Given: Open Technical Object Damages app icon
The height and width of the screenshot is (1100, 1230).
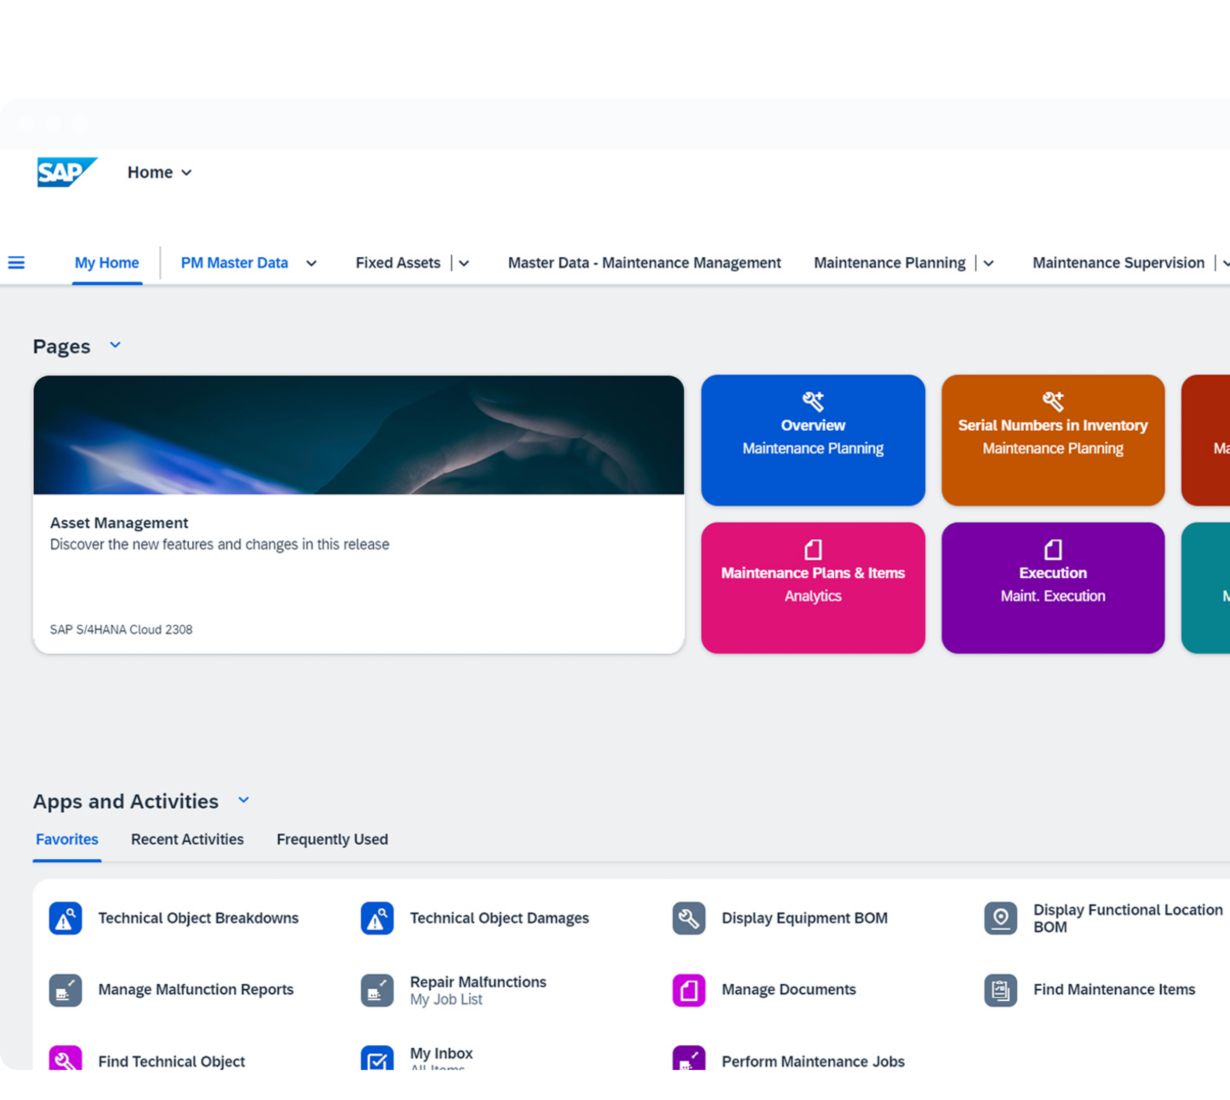Looking at the screenshot, I should pyautogui.click(x=377, y=918).
